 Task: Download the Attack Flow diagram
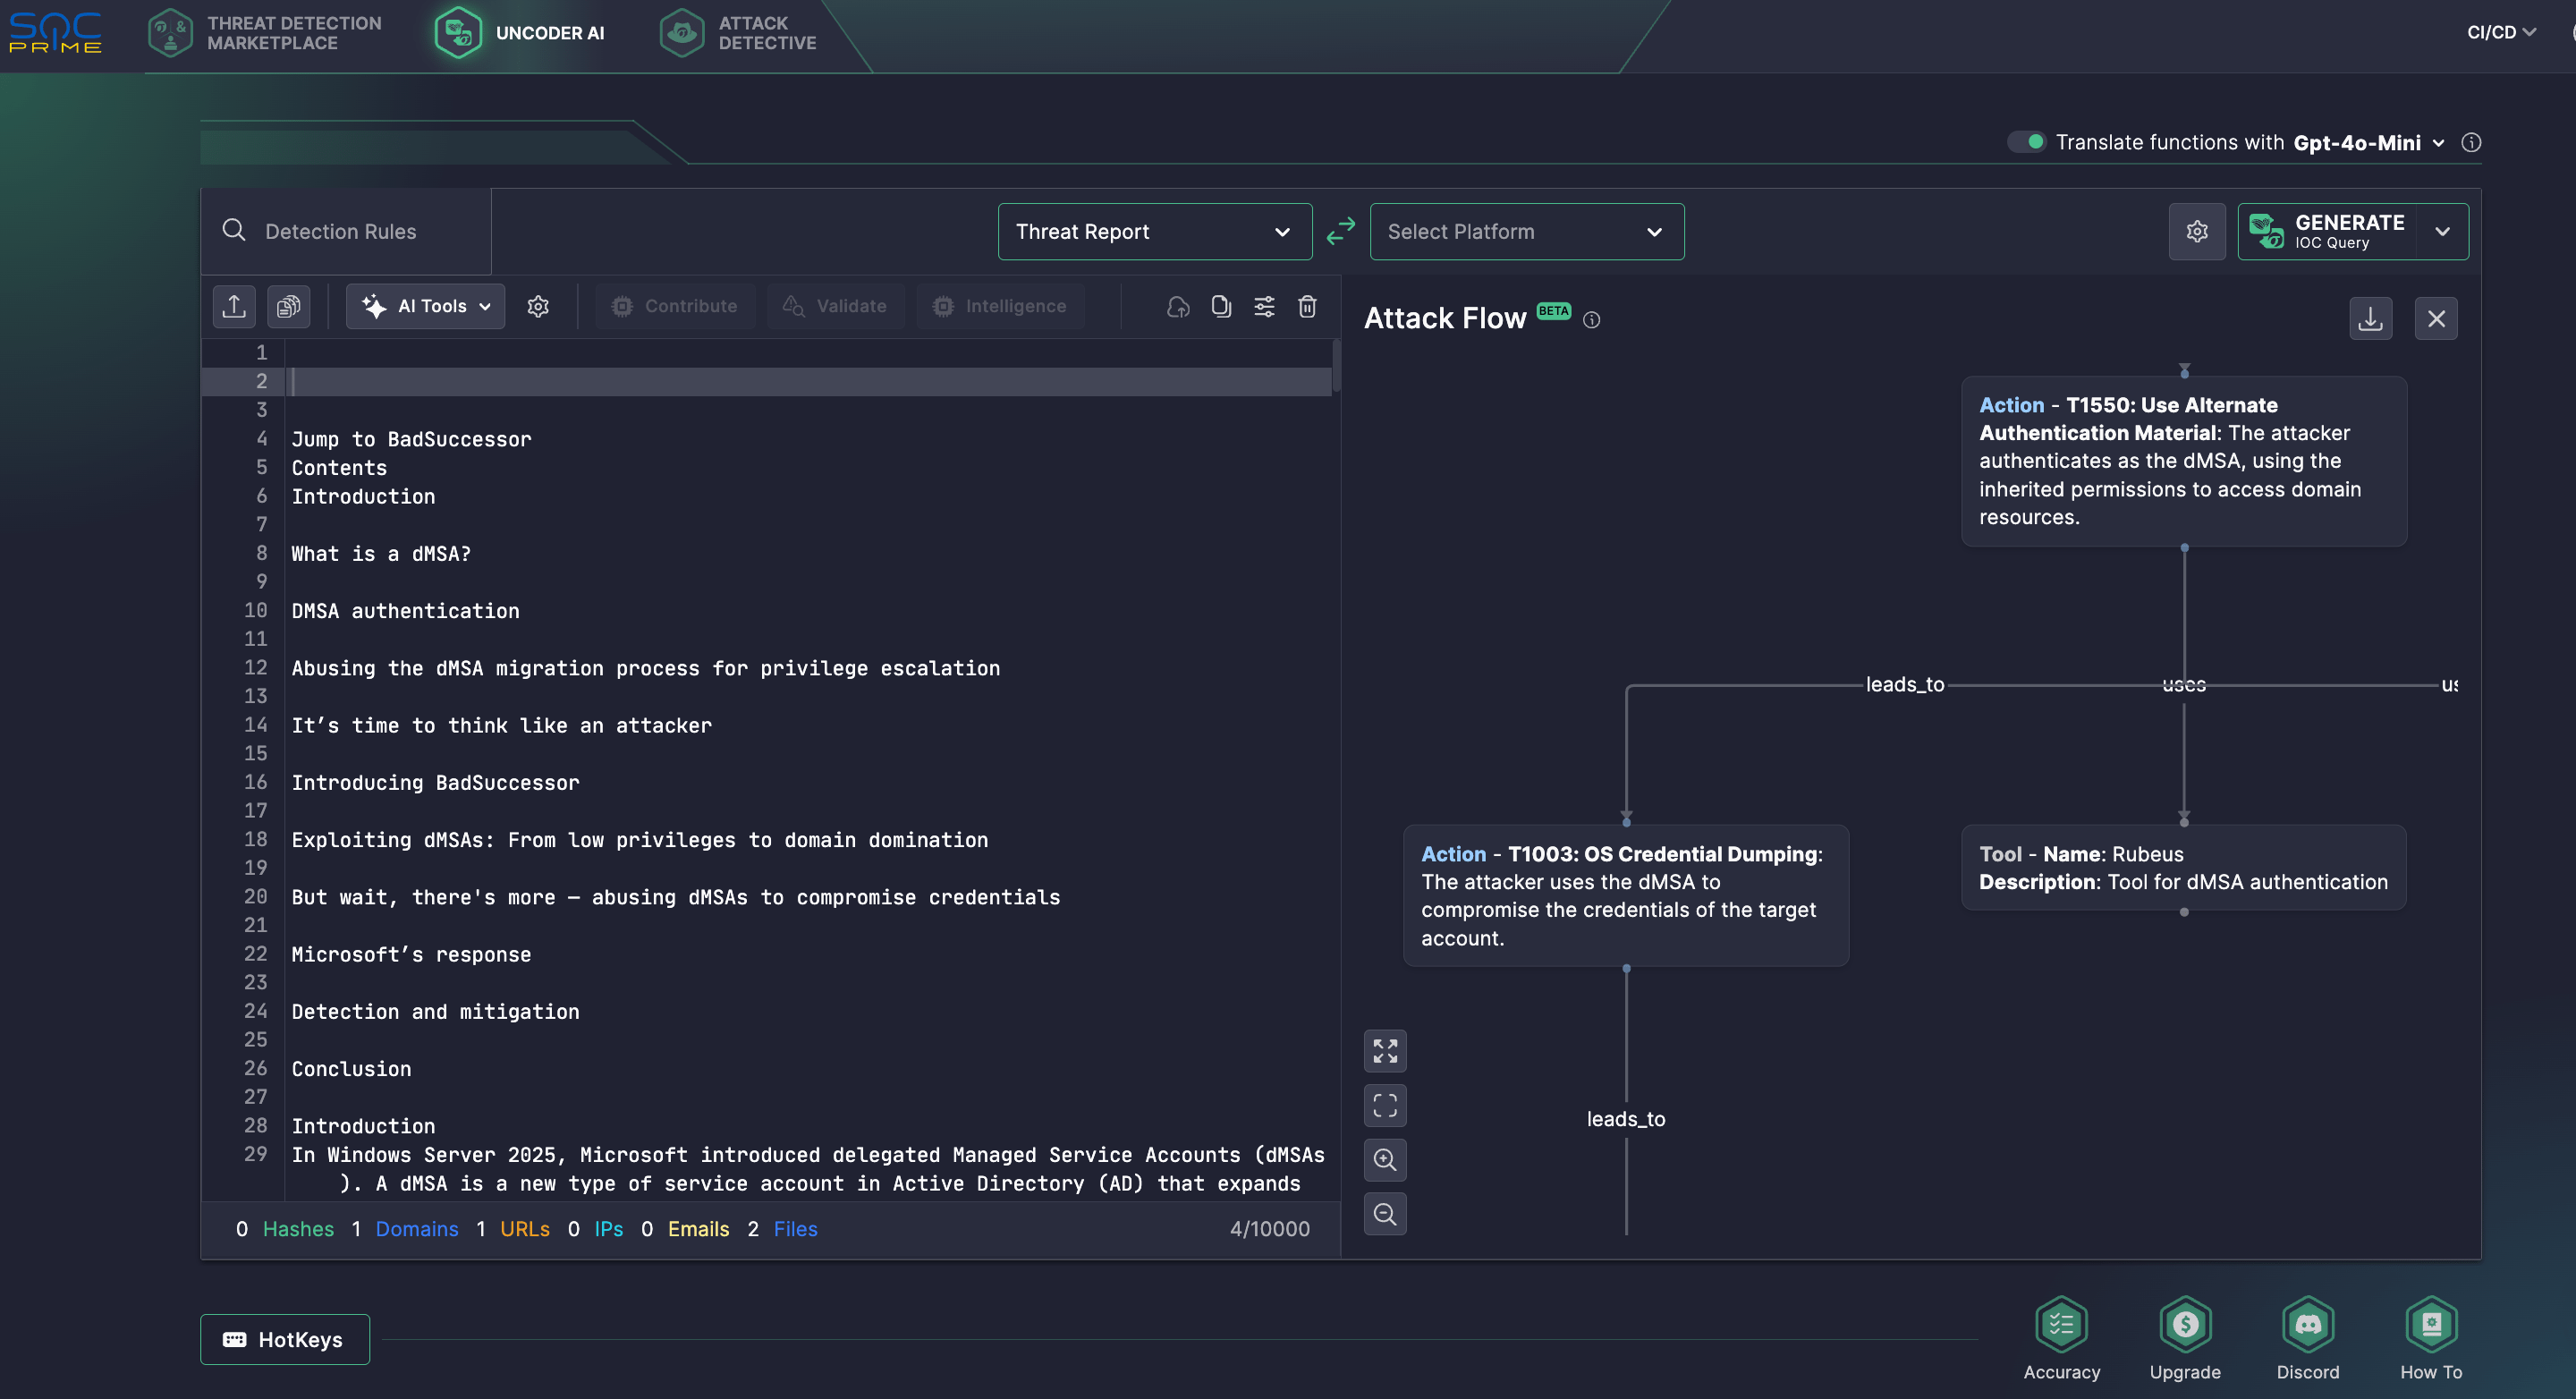[2370, 319]
